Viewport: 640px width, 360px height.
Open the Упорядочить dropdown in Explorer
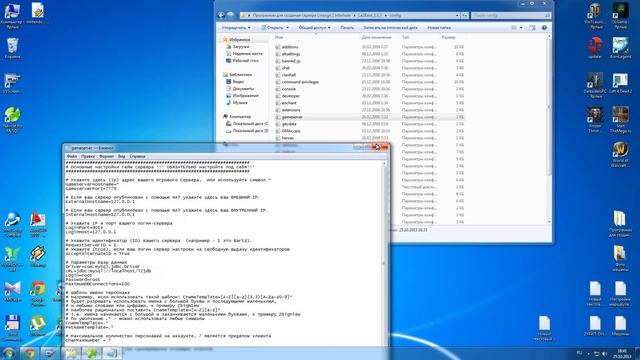pos(236,27)
